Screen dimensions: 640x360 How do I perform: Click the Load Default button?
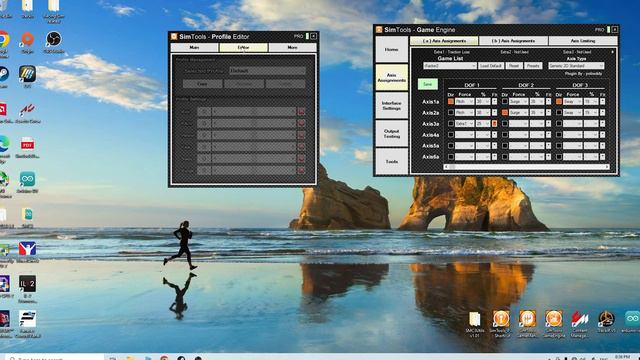click(491, 66)
